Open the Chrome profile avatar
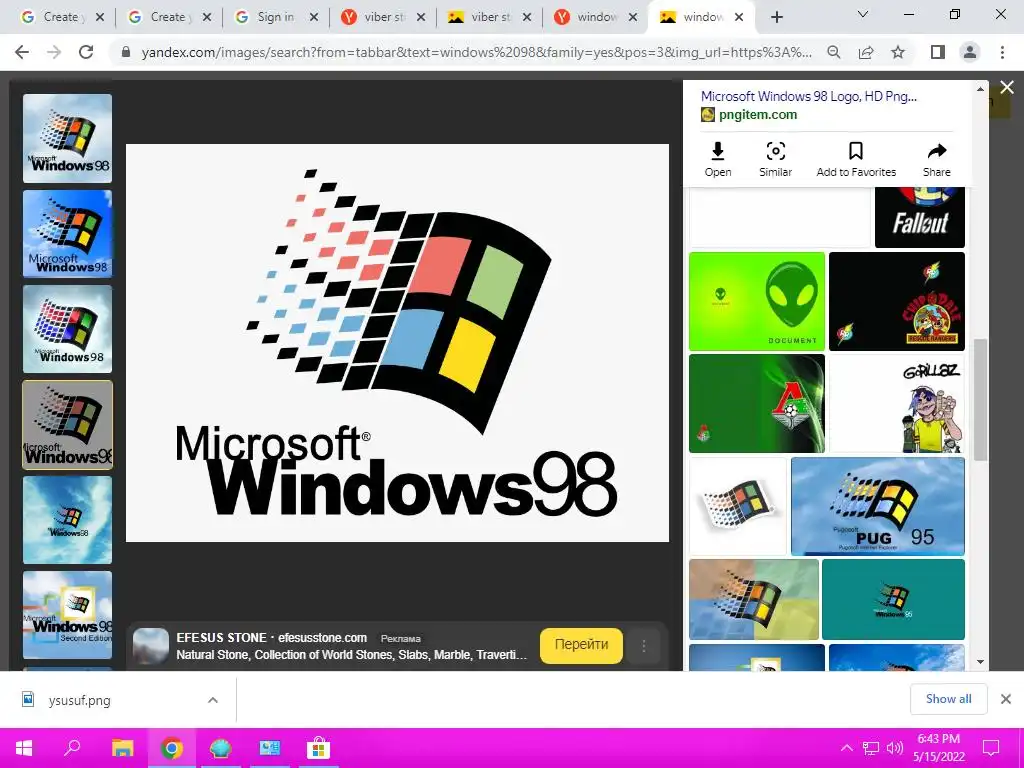Image resolution: width=1024 pixels, height=768 pixels. 970,52
